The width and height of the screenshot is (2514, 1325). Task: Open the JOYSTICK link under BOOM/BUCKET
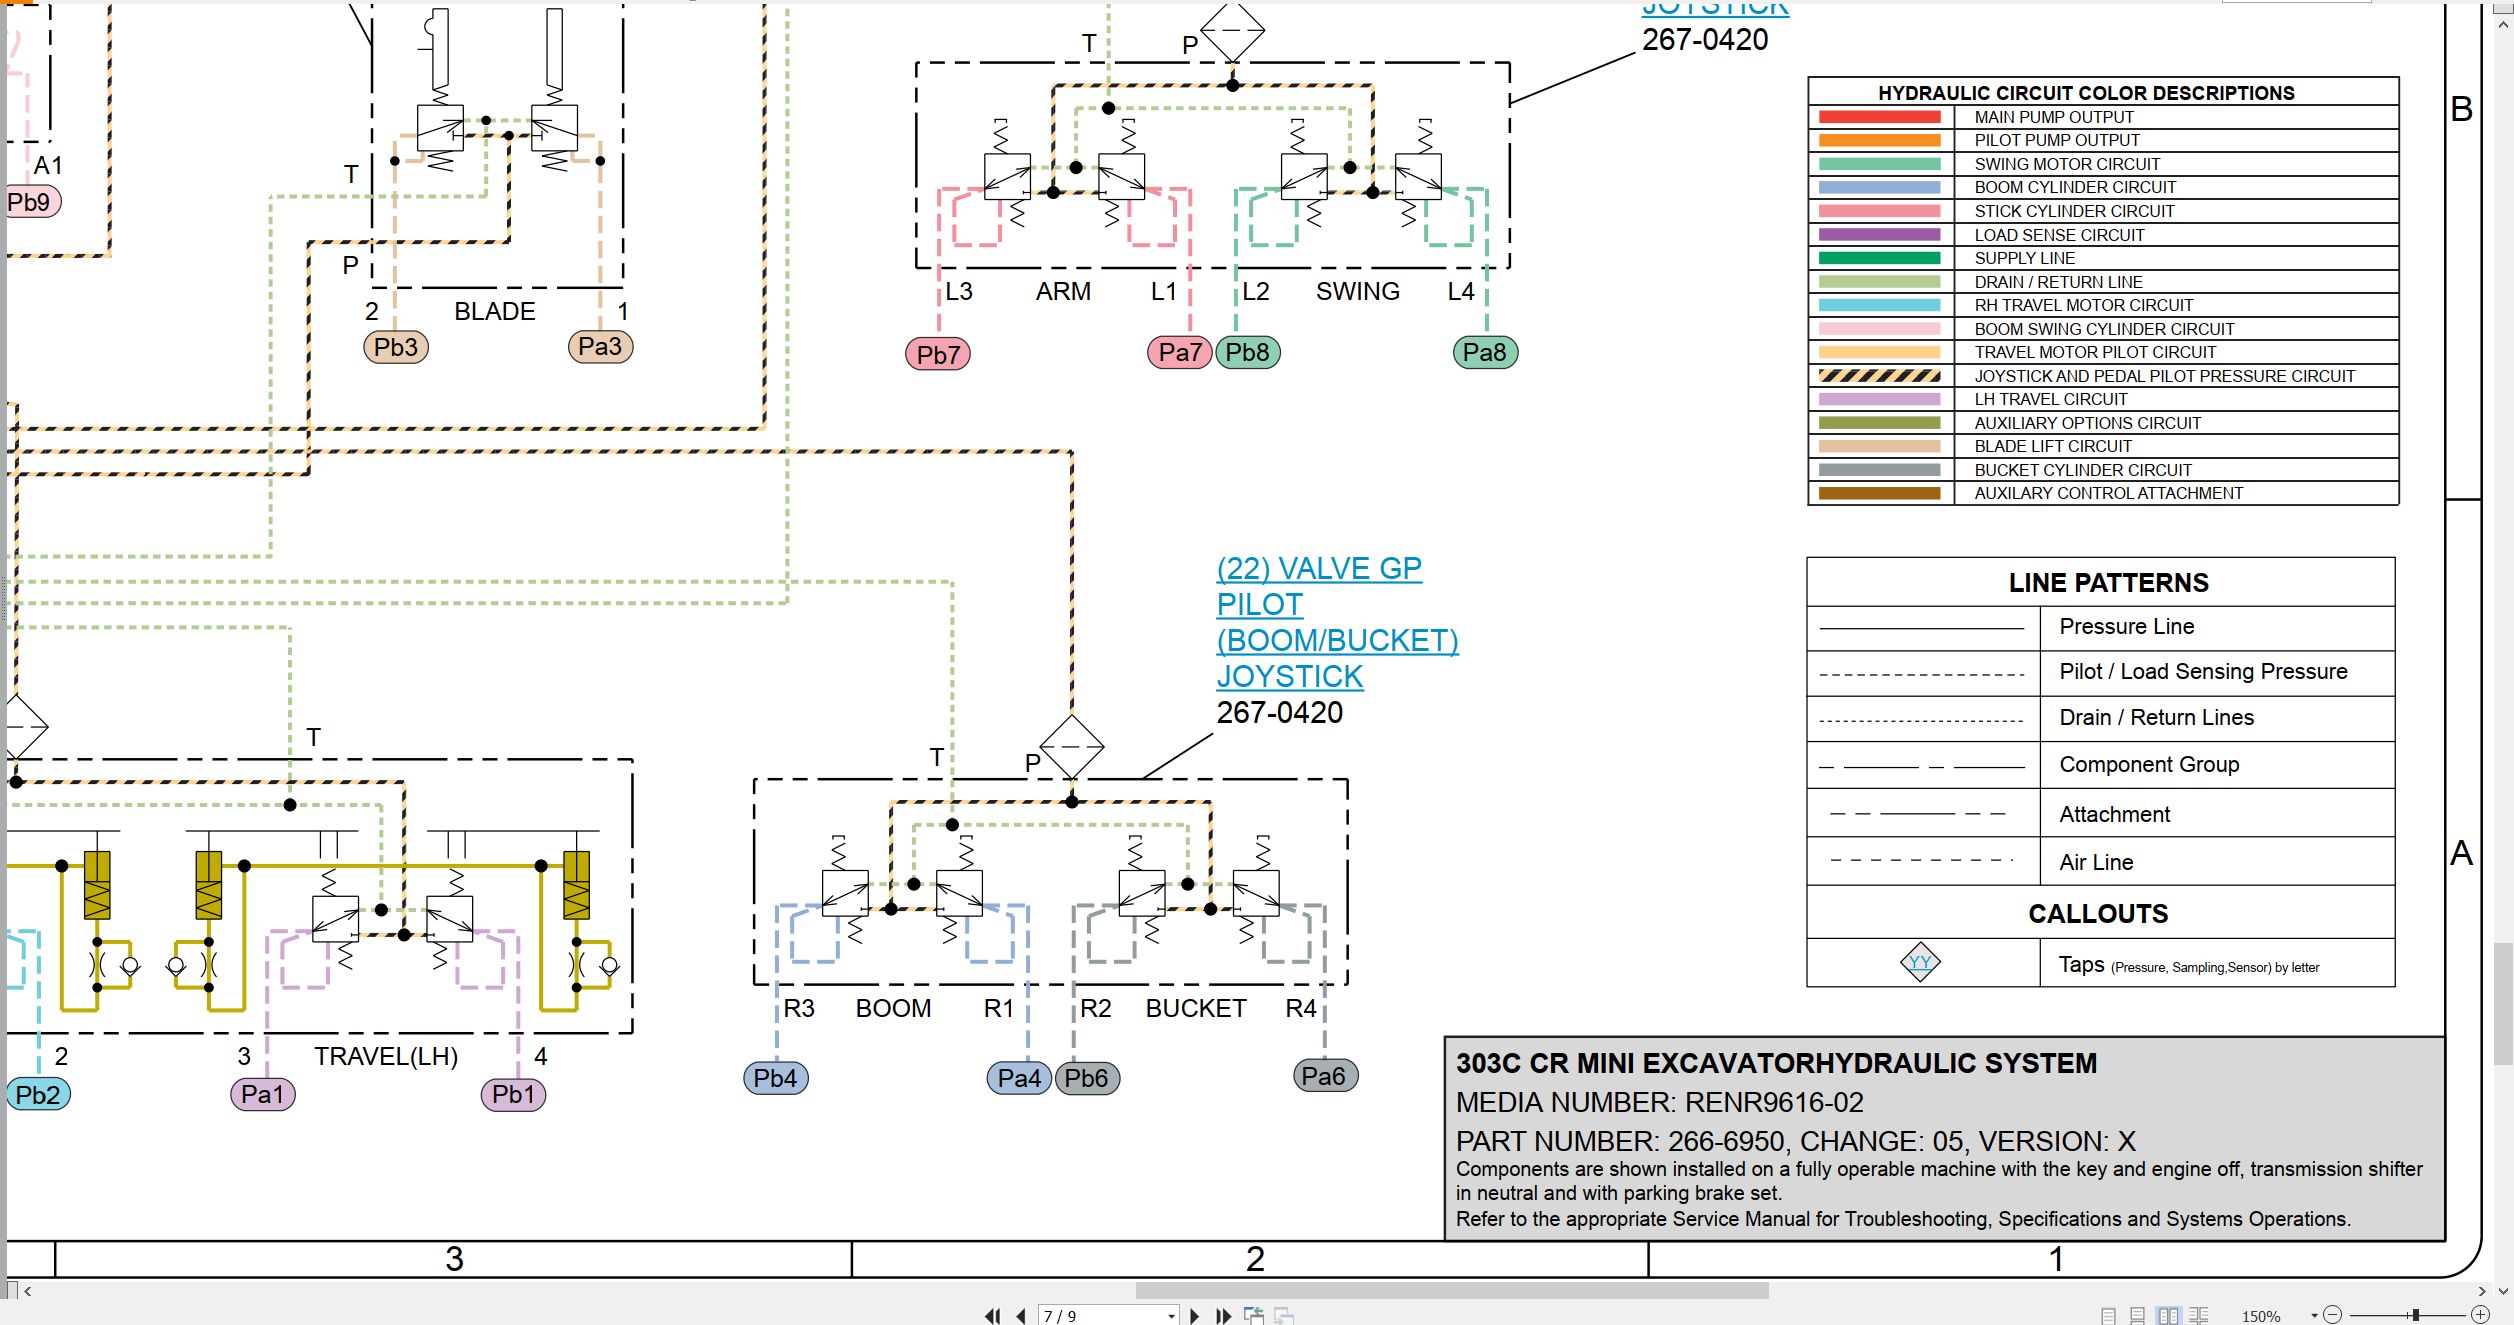click(1289, 676)
